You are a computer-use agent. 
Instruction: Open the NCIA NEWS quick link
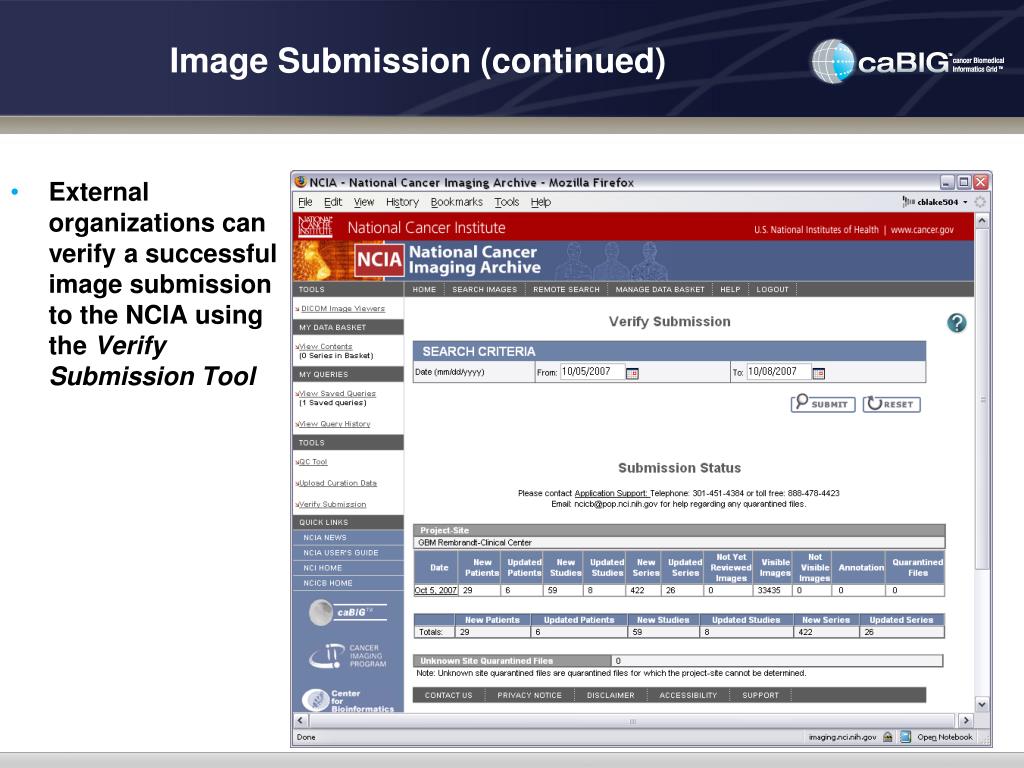coord(348,537)
